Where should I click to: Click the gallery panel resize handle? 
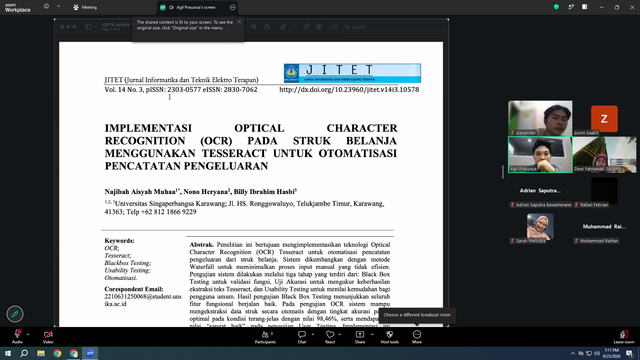(x=503, y=172)
